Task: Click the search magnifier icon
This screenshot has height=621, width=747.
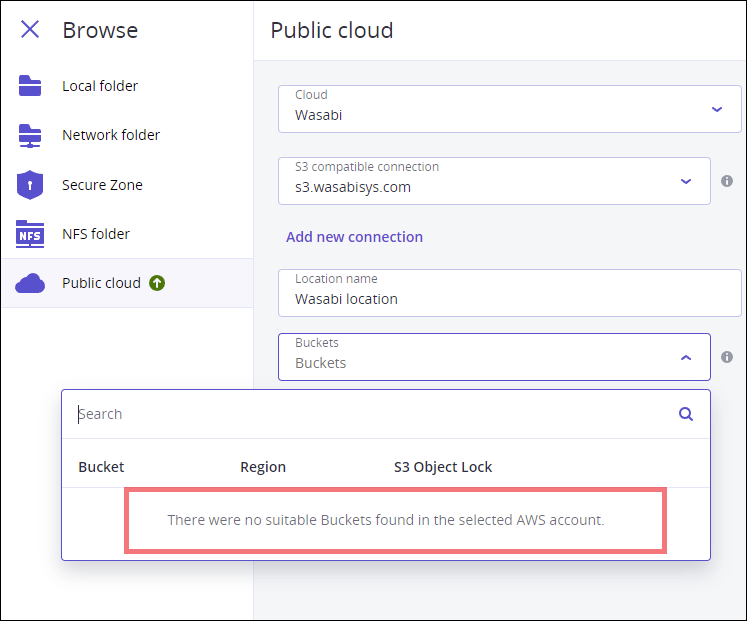Action: (686, 414)
